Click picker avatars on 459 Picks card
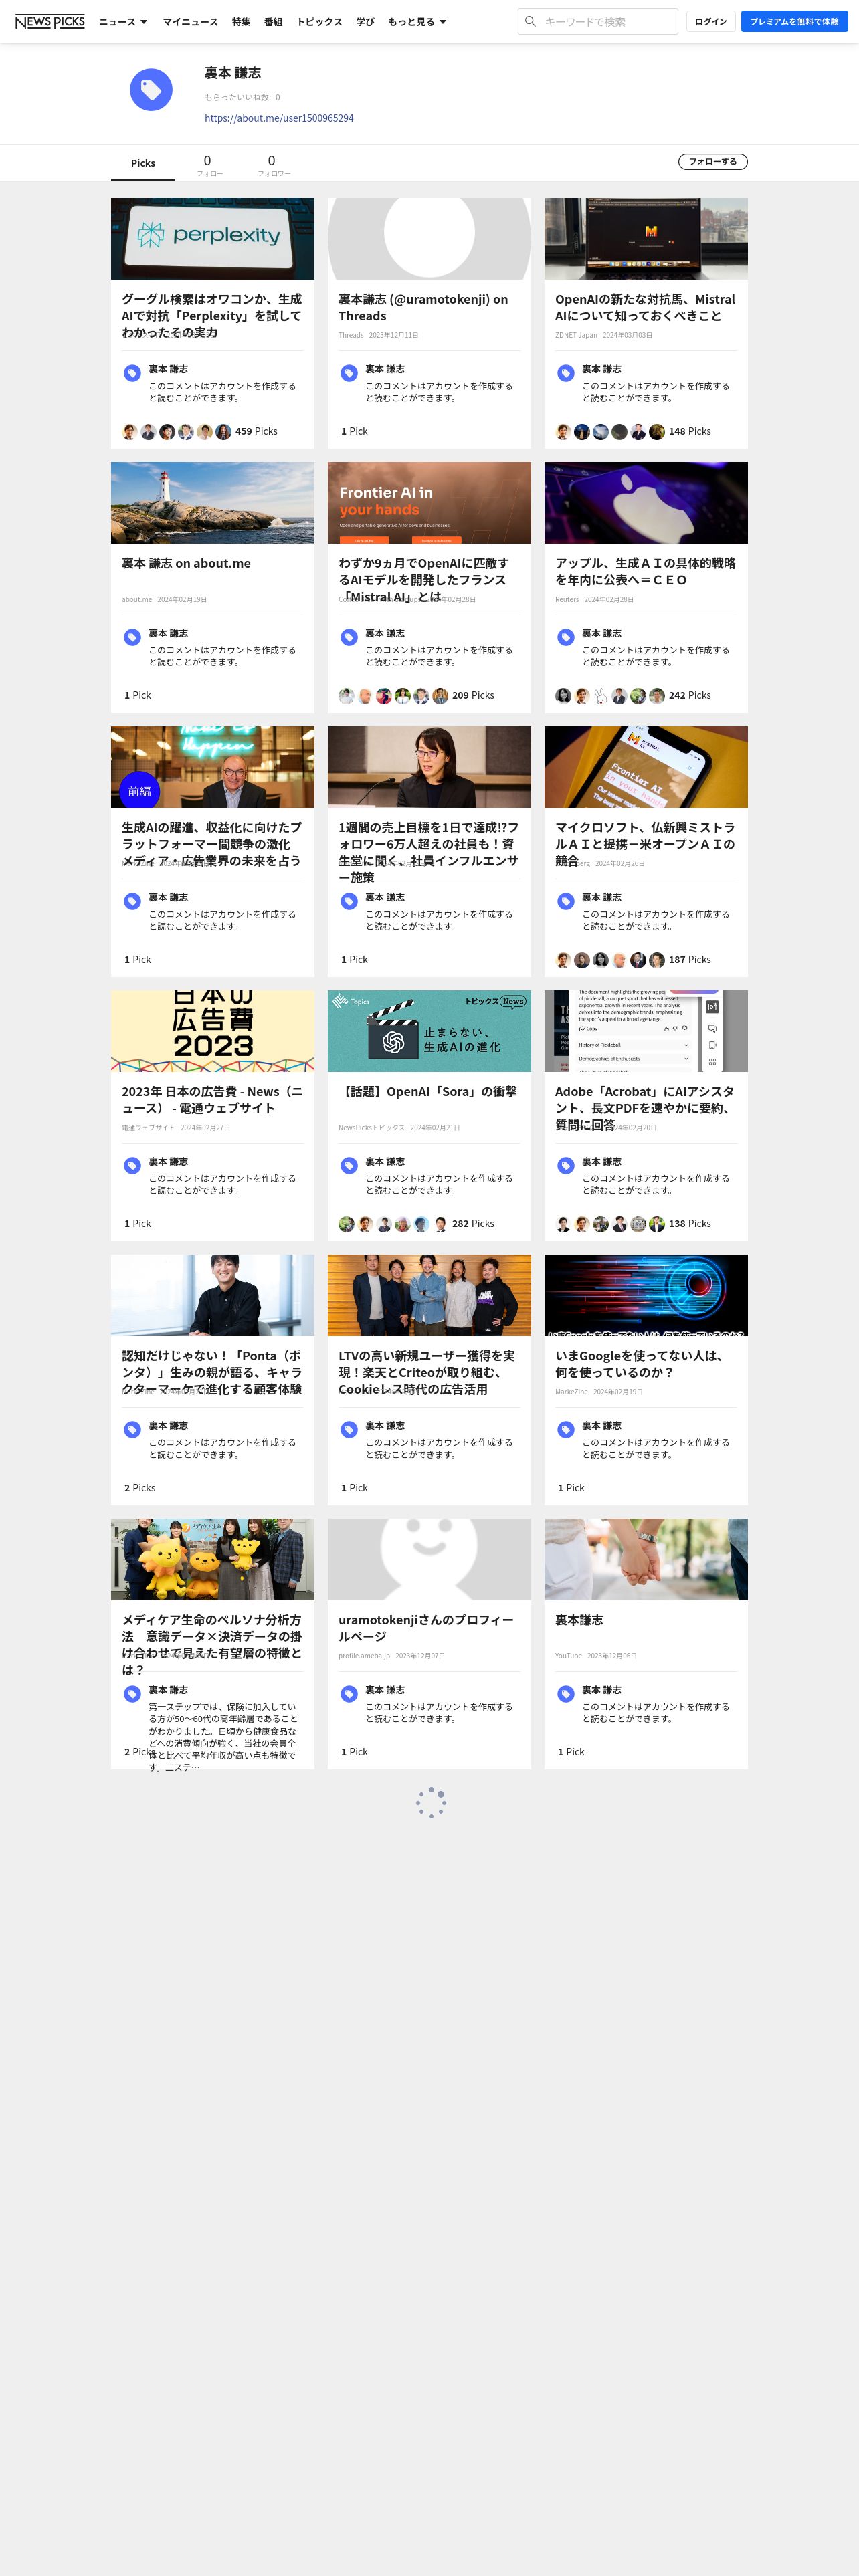The image size is (859, 2576). pyautogui.click(x=176, y=432)
